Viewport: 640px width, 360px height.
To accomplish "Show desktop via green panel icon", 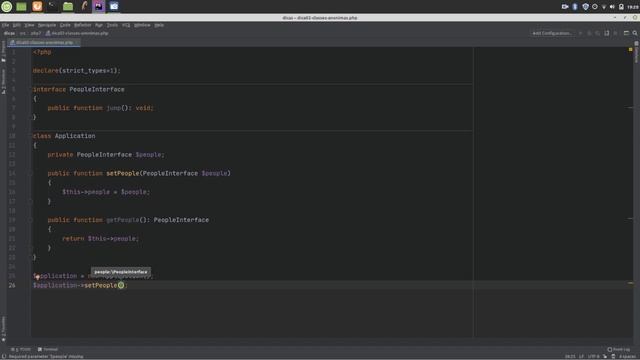I will click(21, 6).
